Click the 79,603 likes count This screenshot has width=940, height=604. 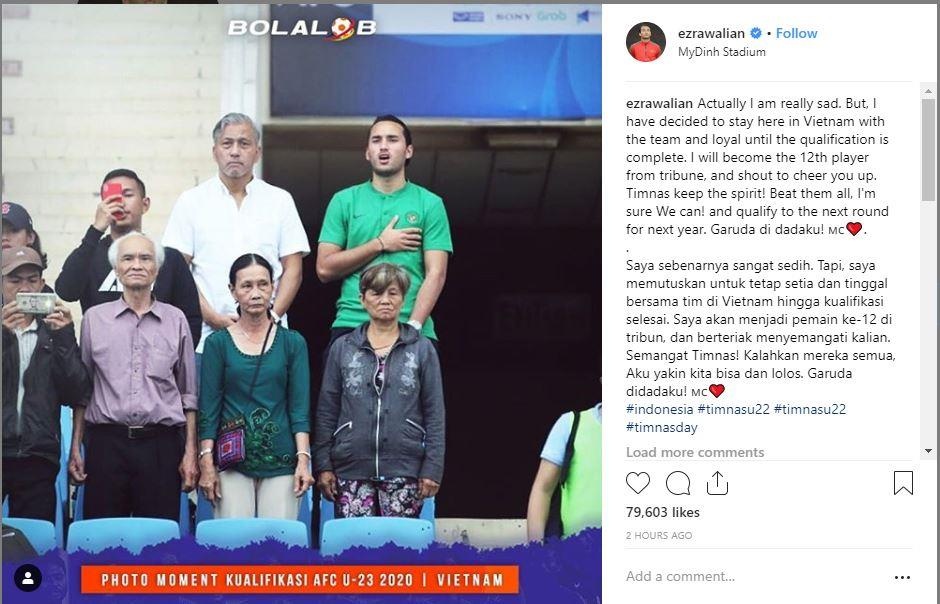662,512
